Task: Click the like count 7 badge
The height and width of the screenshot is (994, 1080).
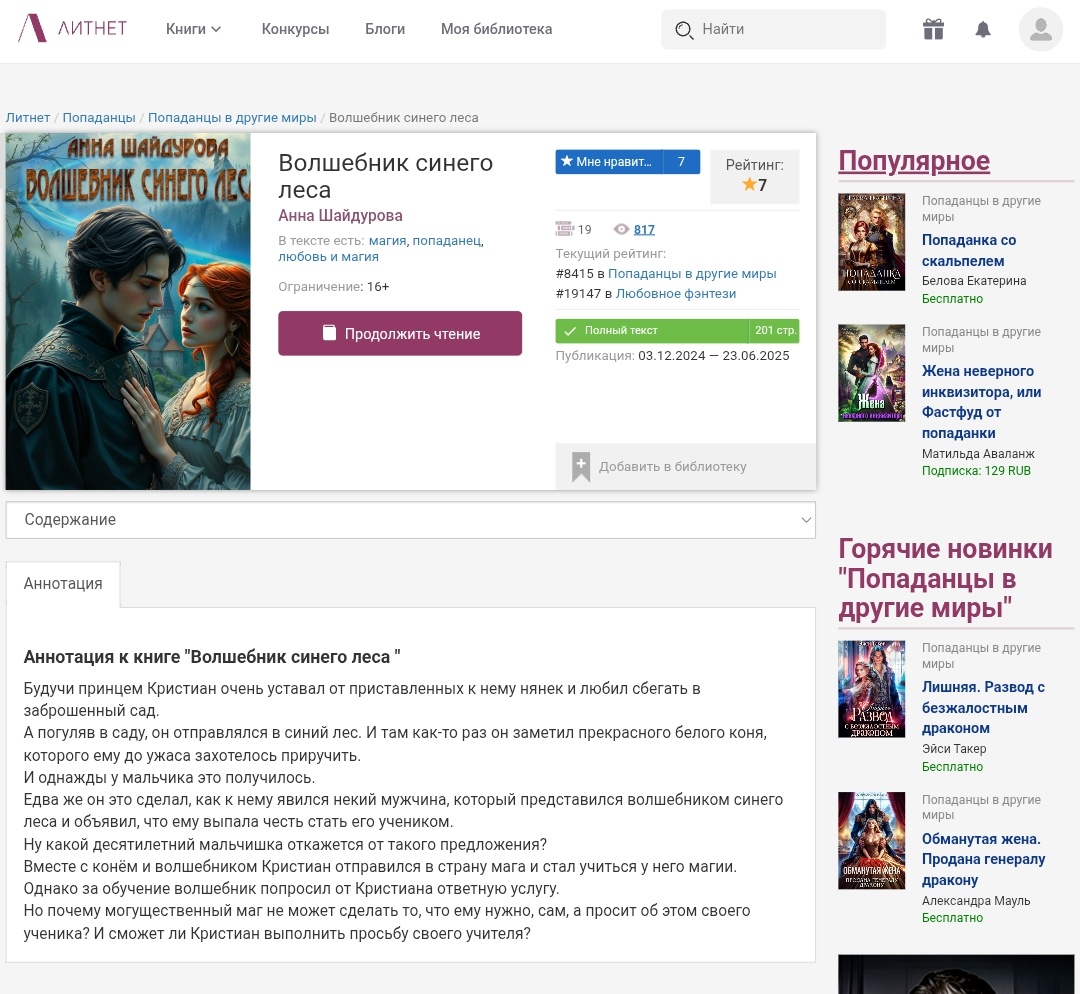Action: [681, 162]
